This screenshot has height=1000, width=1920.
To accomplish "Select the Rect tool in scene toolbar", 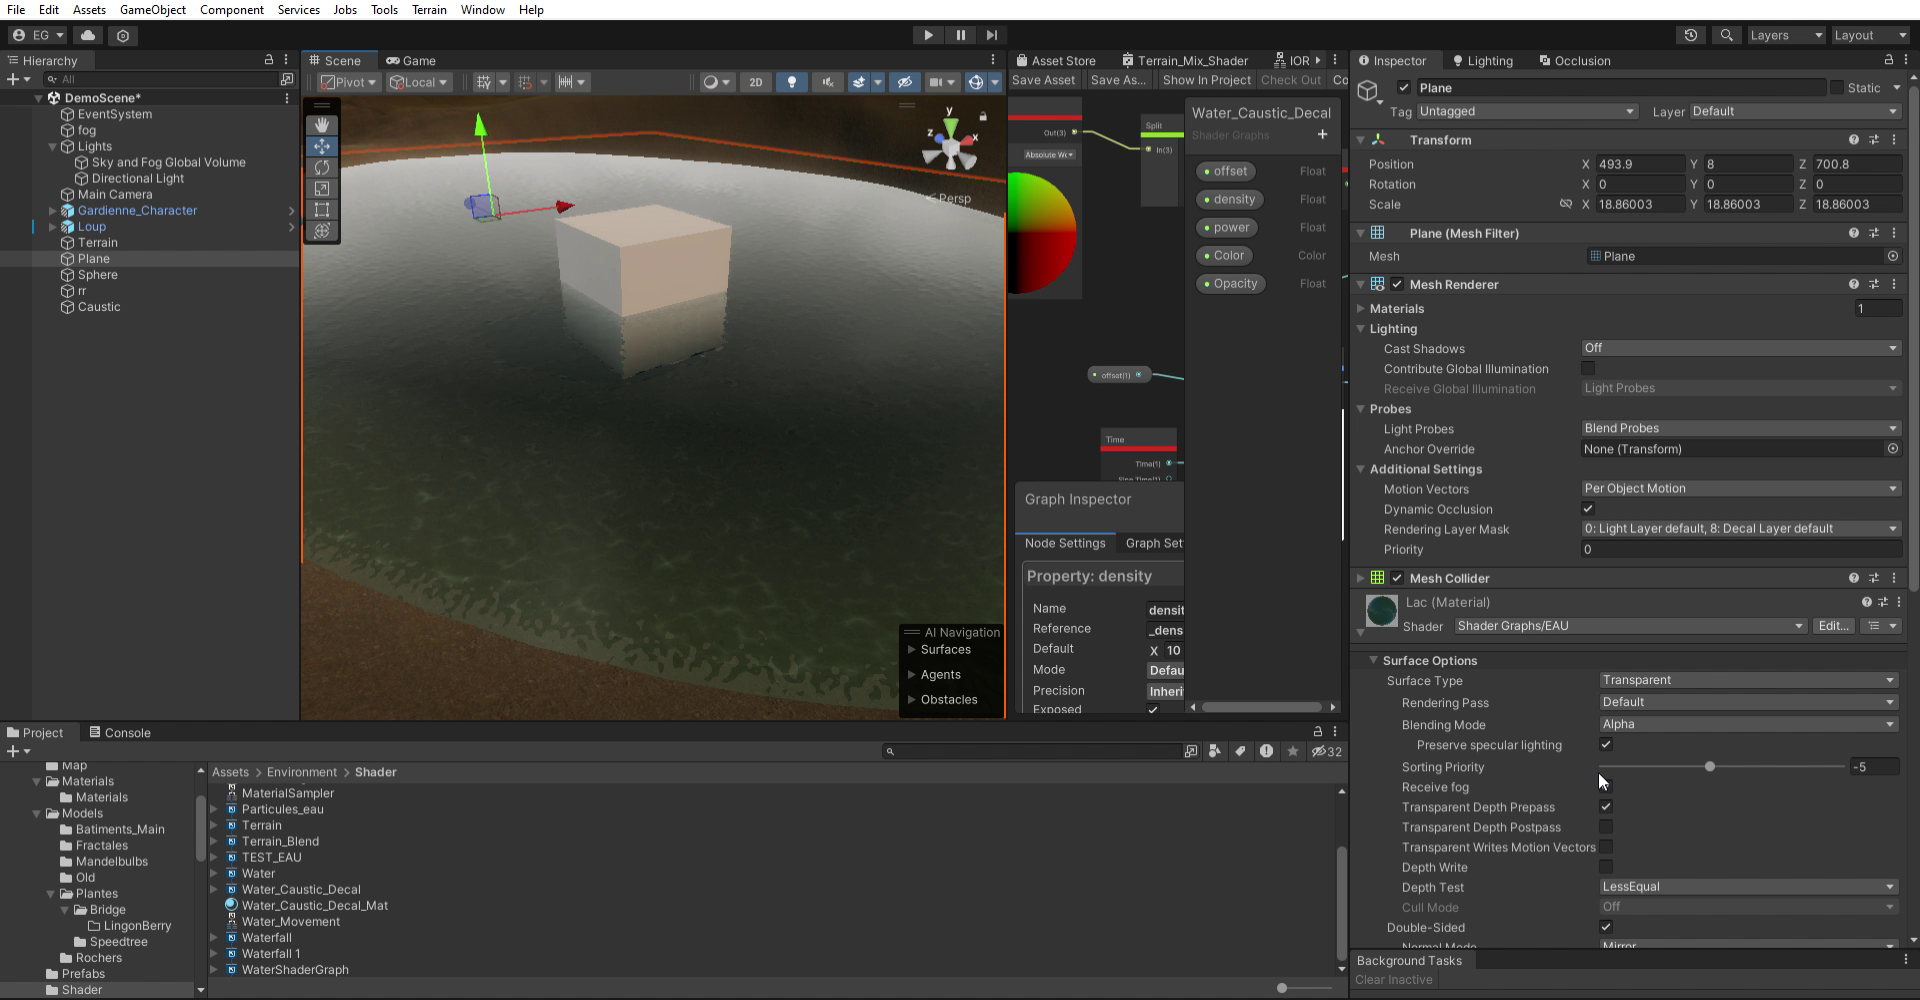I will (x=321, y=210).
